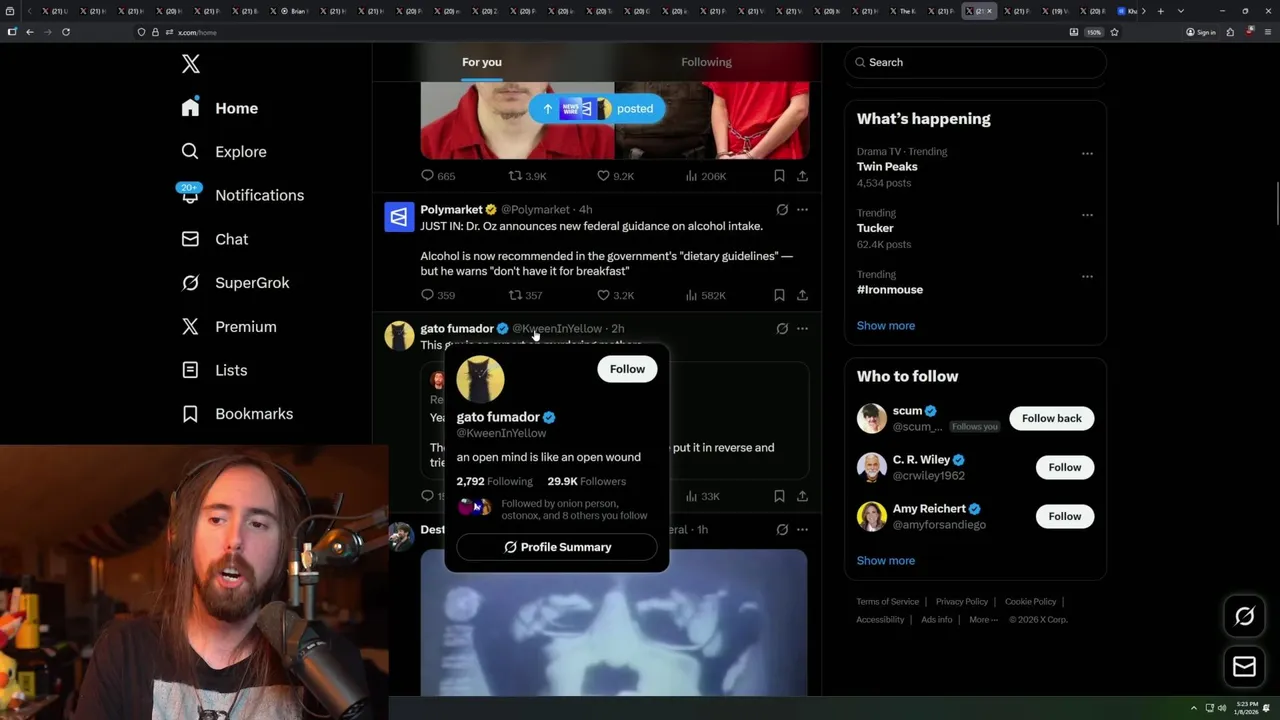Share the Polymarket post

point(802,295)
